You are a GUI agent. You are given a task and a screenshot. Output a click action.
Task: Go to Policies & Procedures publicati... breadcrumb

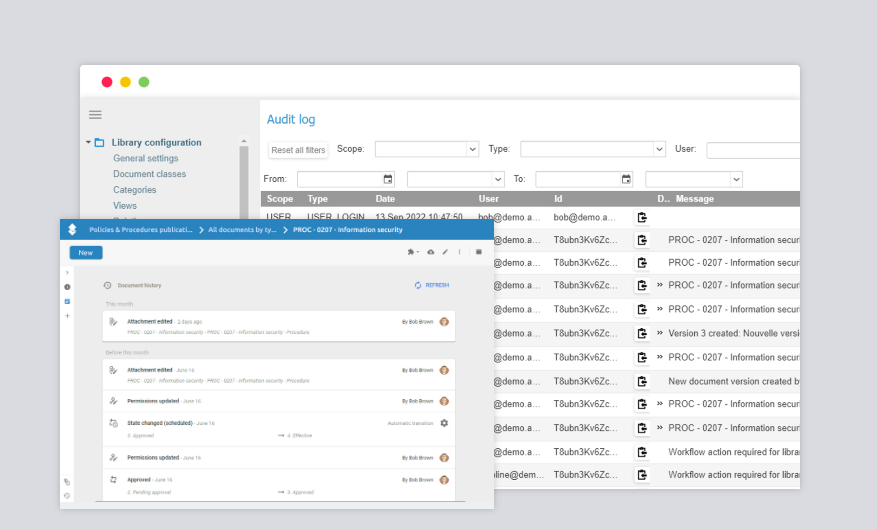click(140, 230)
